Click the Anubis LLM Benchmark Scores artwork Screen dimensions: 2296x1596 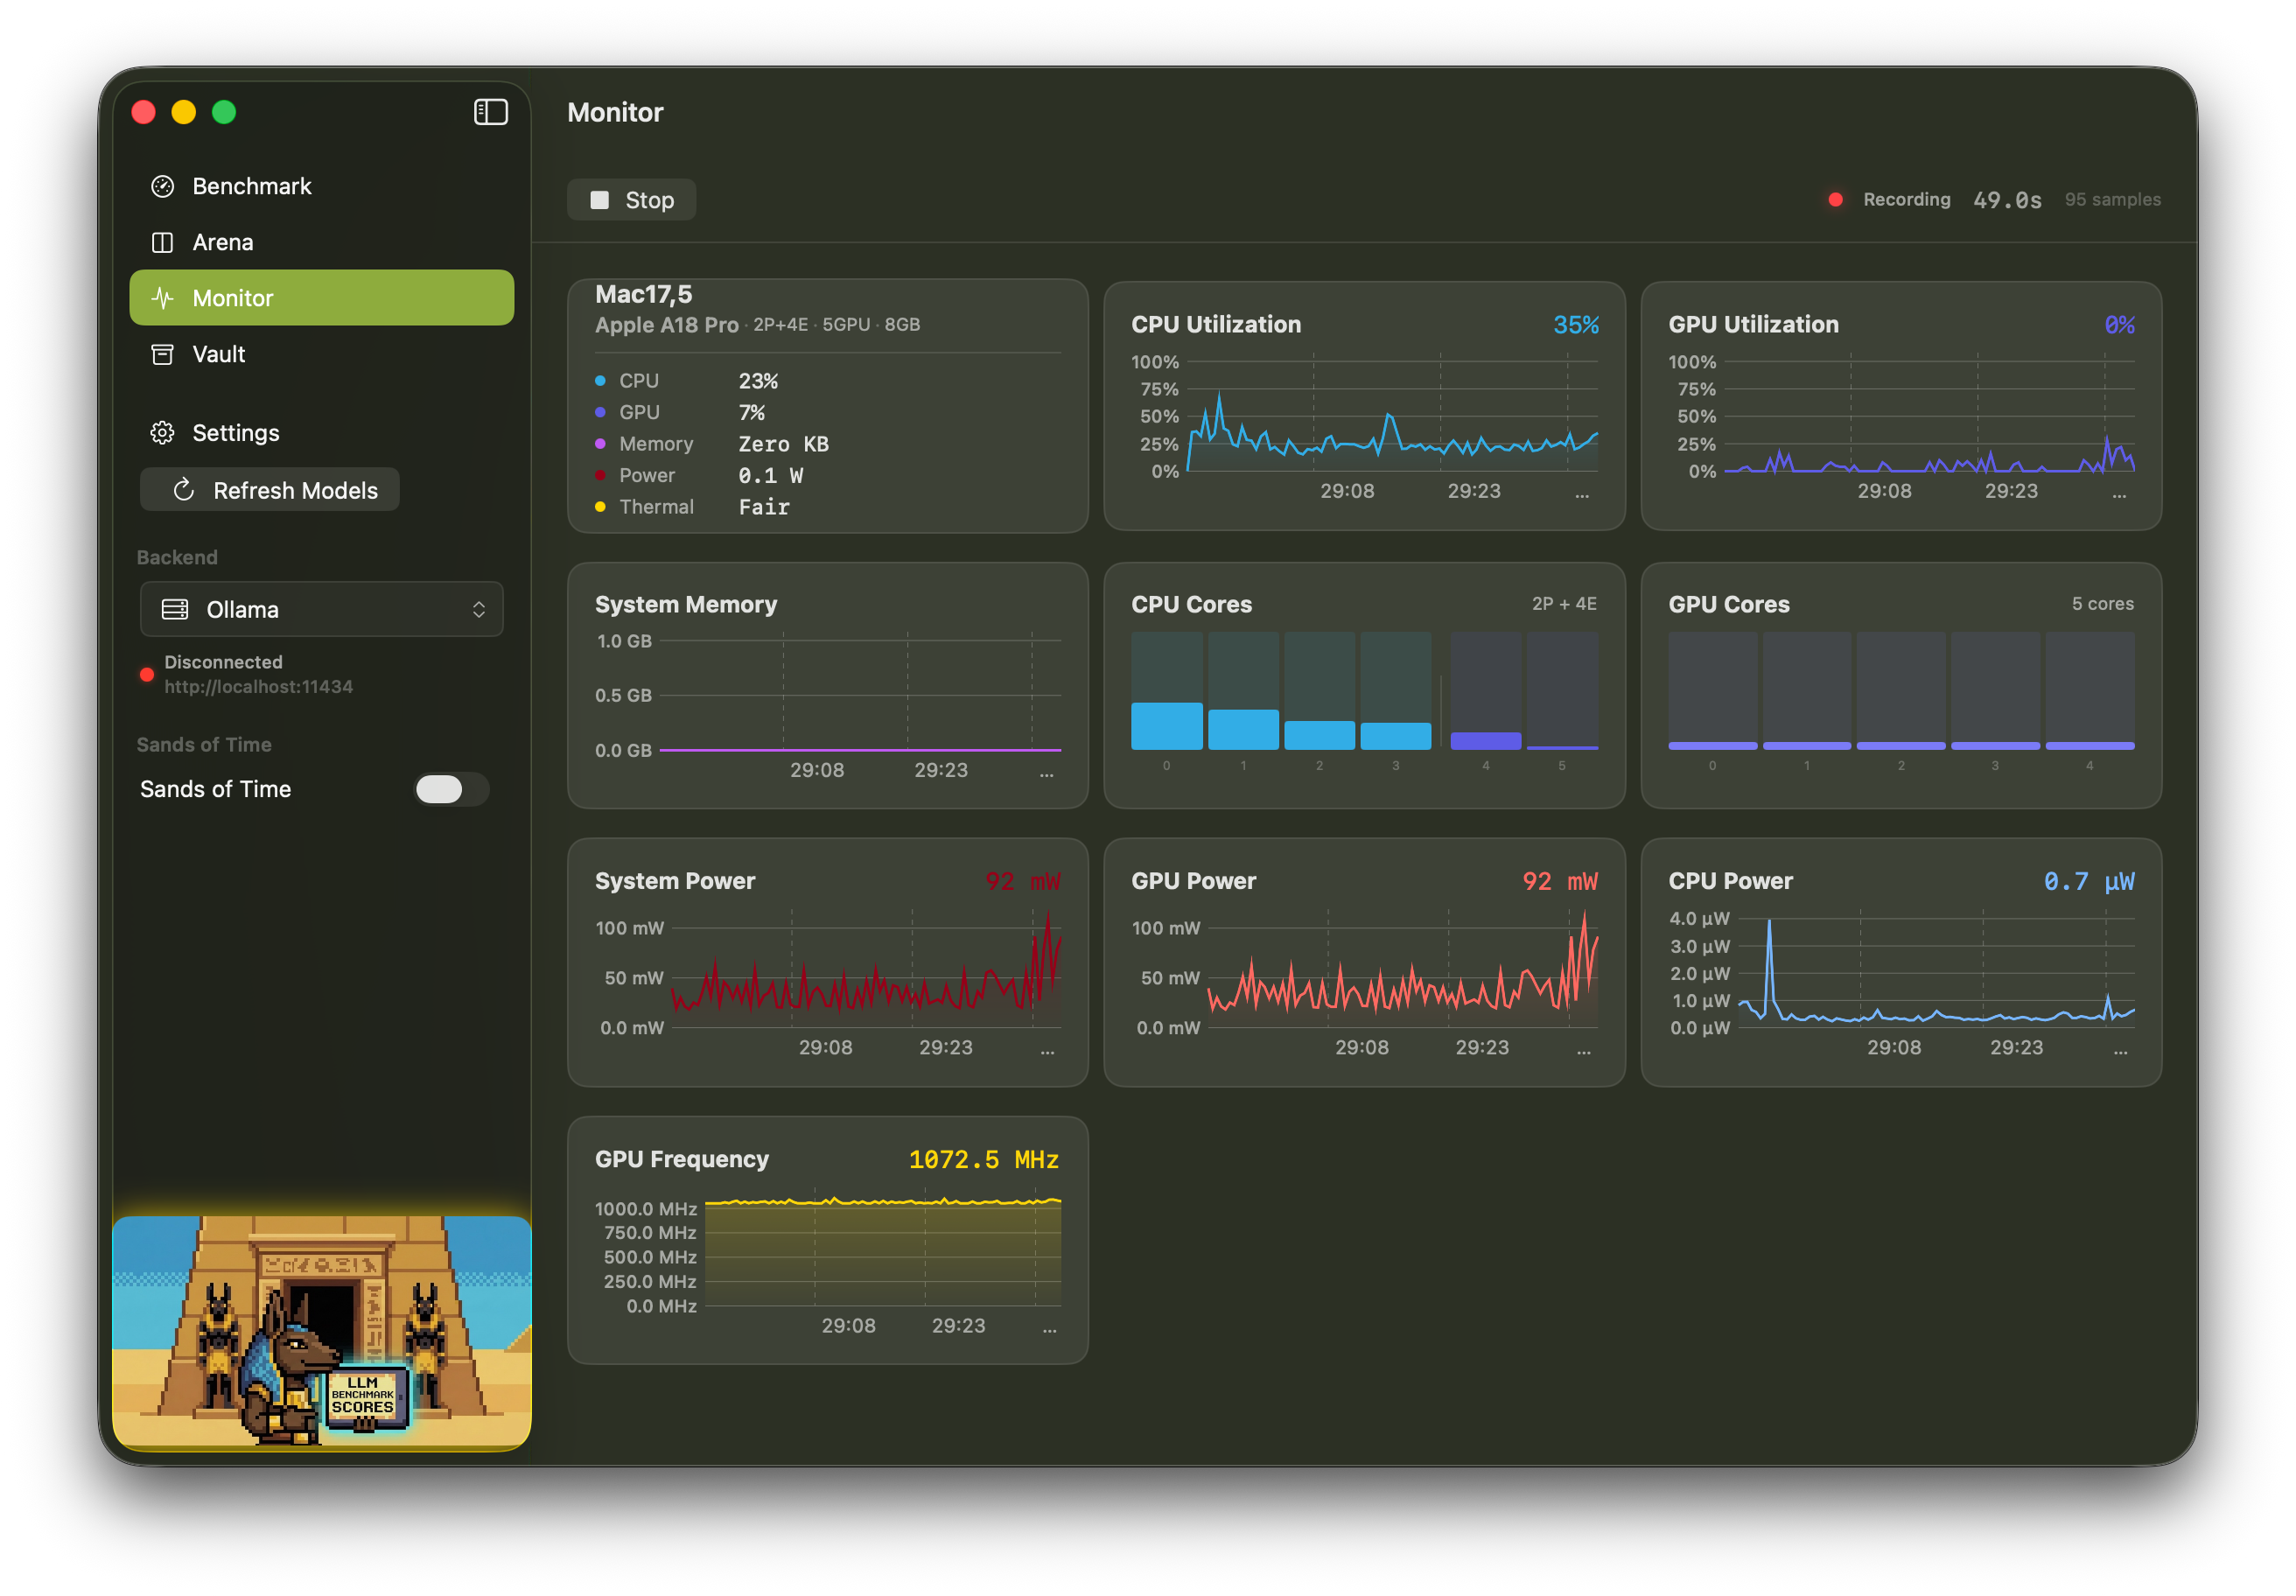(321, 1331)
